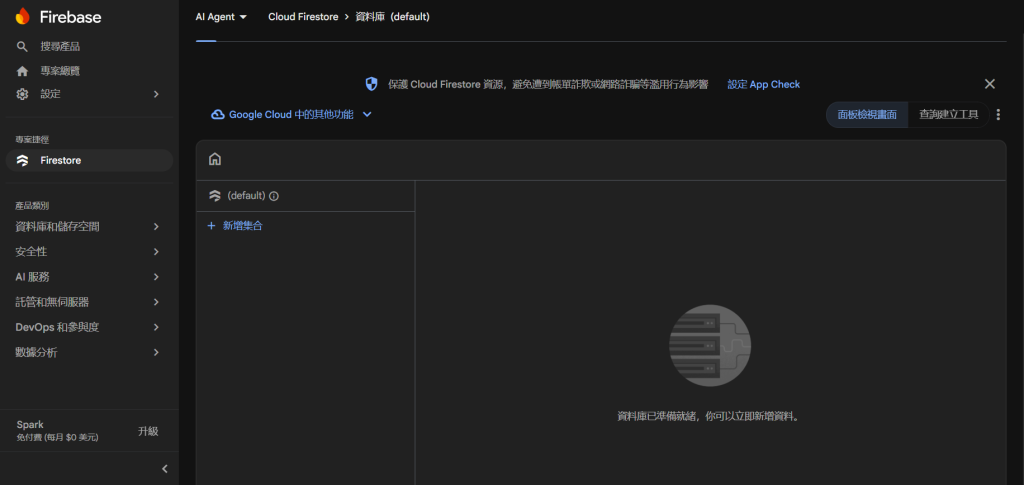Click the Firestore icon in sidebar shortcut

(22, 161)
